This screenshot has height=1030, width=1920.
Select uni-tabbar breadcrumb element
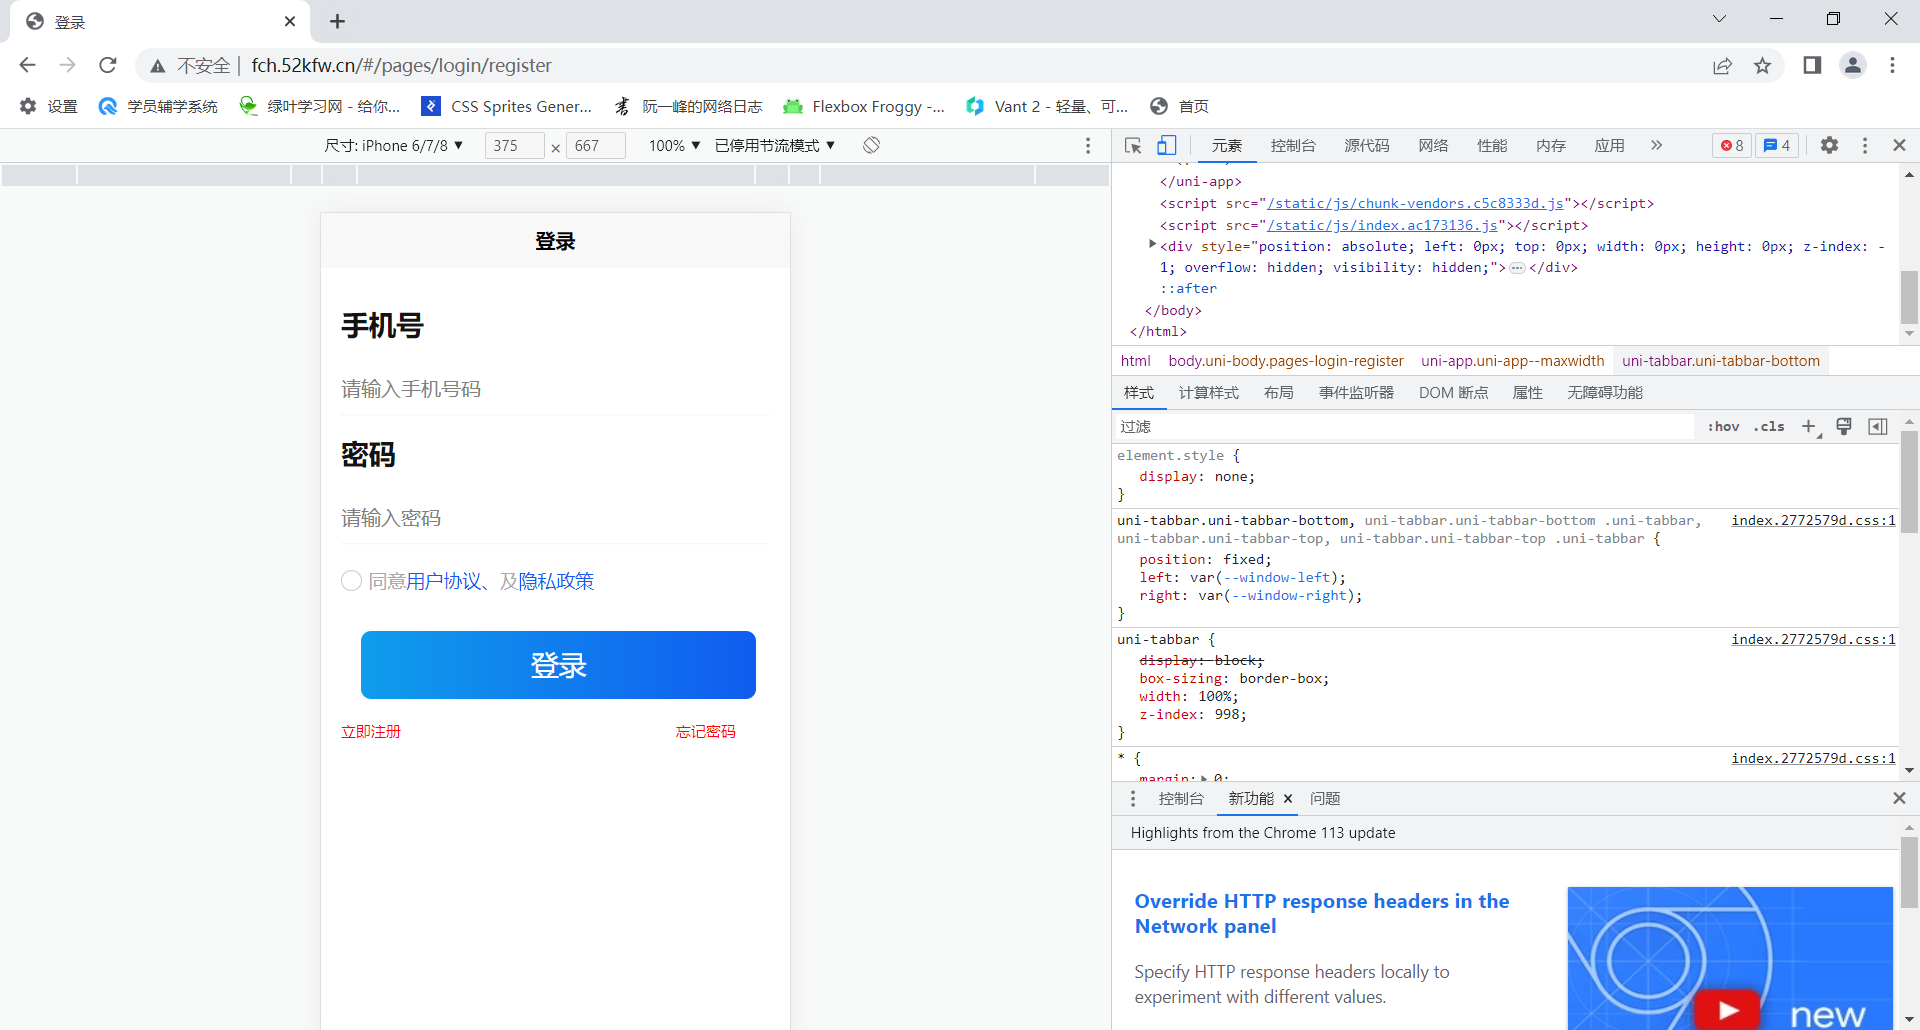coord(1721,361)
